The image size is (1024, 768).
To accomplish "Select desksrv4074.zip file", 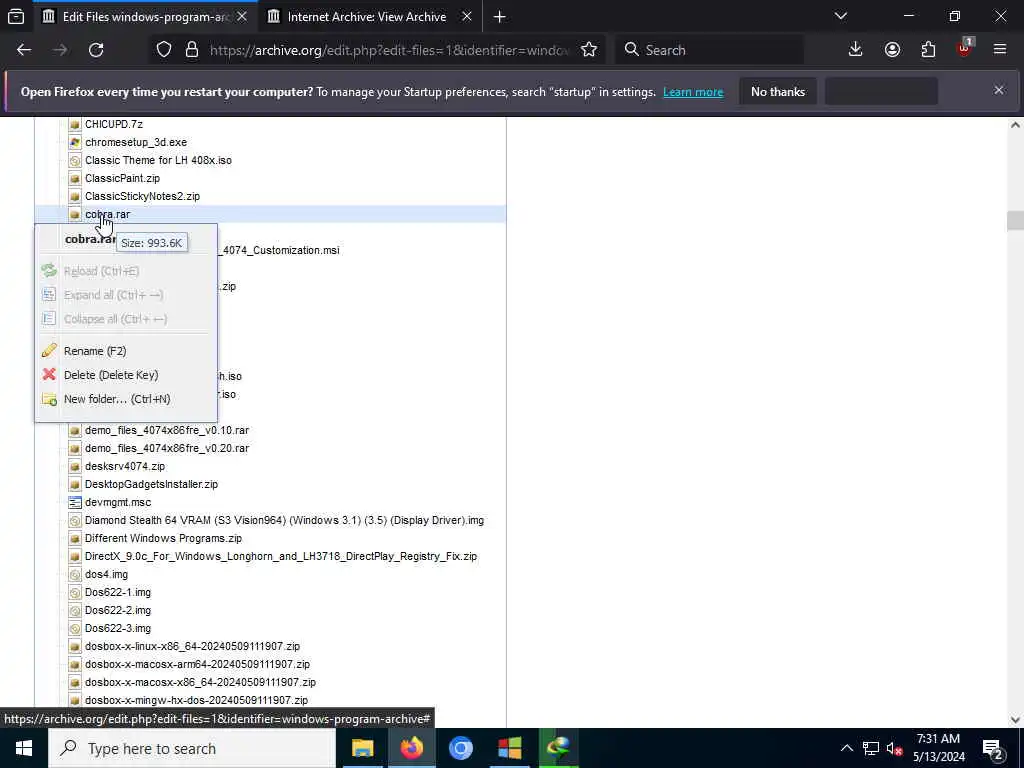I will point(125,466).
